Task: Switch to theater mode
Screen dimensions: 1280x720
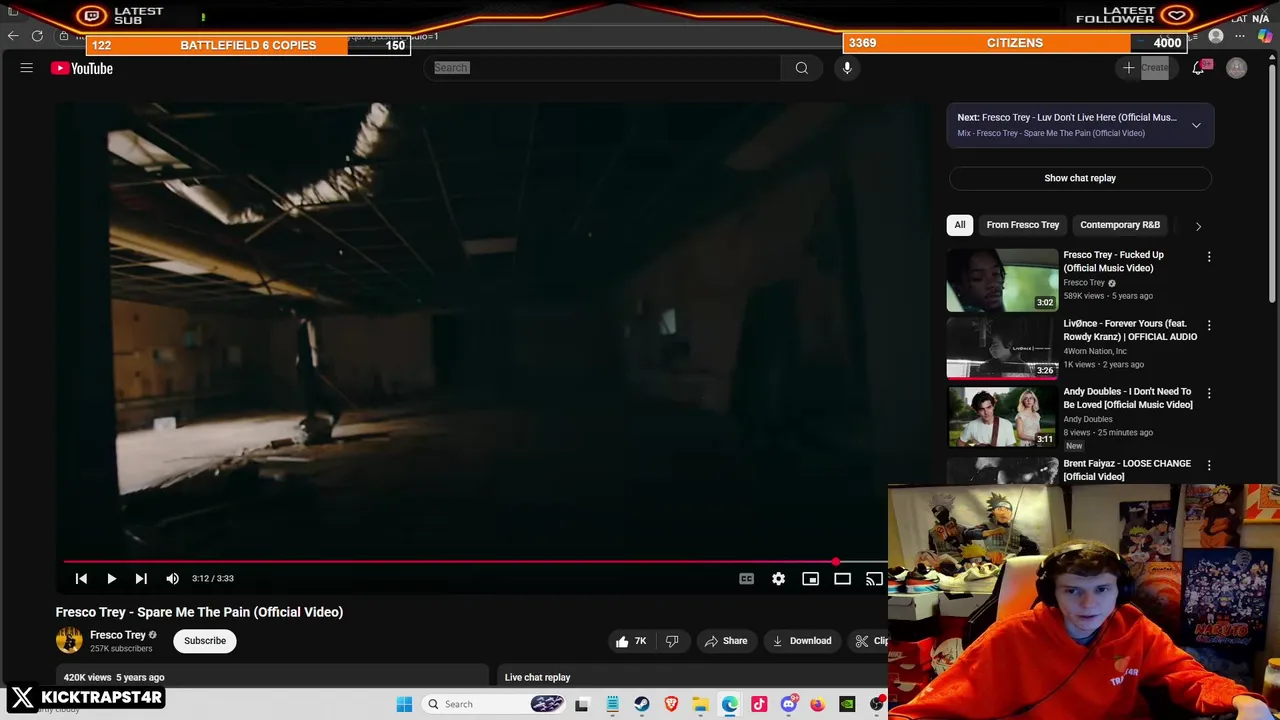Action: click(842, 578)
